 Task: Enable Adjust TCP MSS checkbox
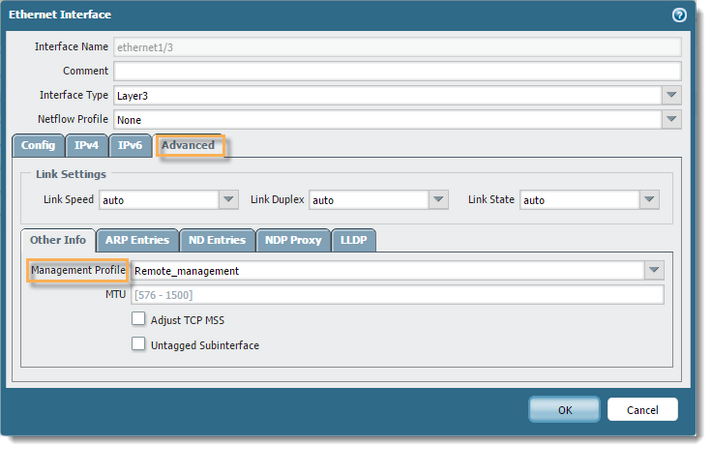139,320
